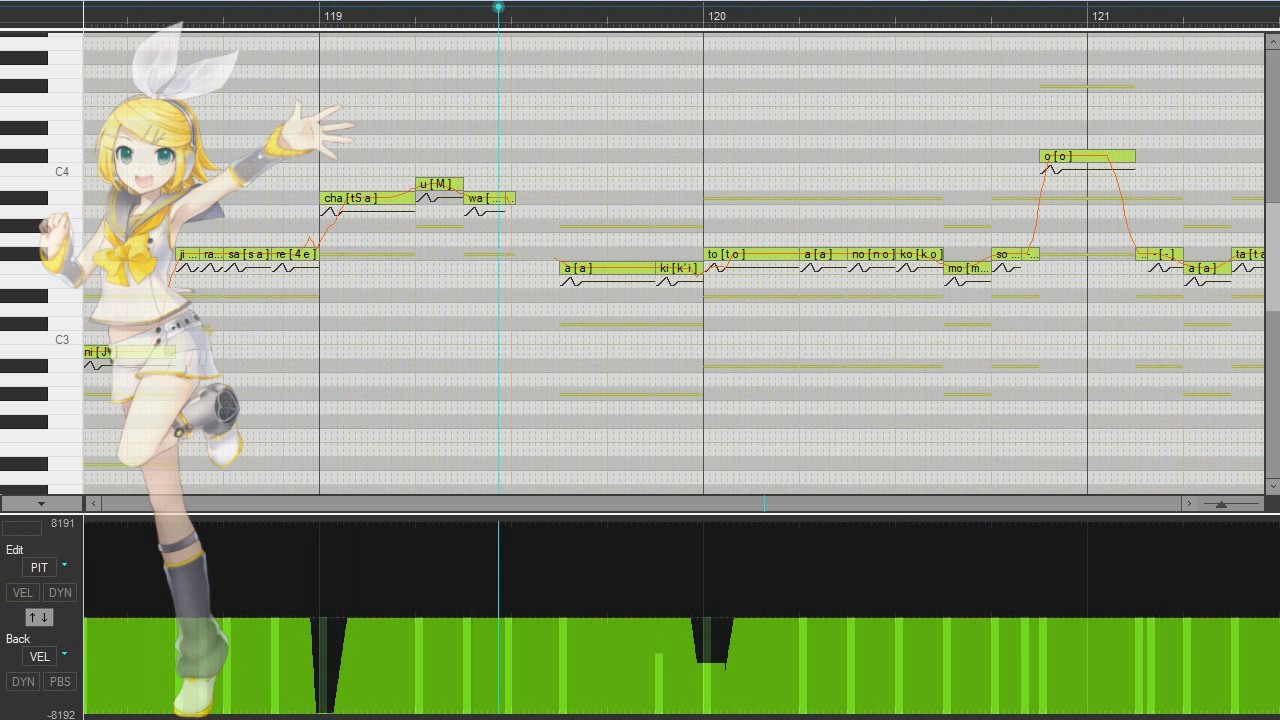This screenshot has width=1280, height=720.
Task: Click the vibrato icon below the 're' note
Action: coord(284,268)
